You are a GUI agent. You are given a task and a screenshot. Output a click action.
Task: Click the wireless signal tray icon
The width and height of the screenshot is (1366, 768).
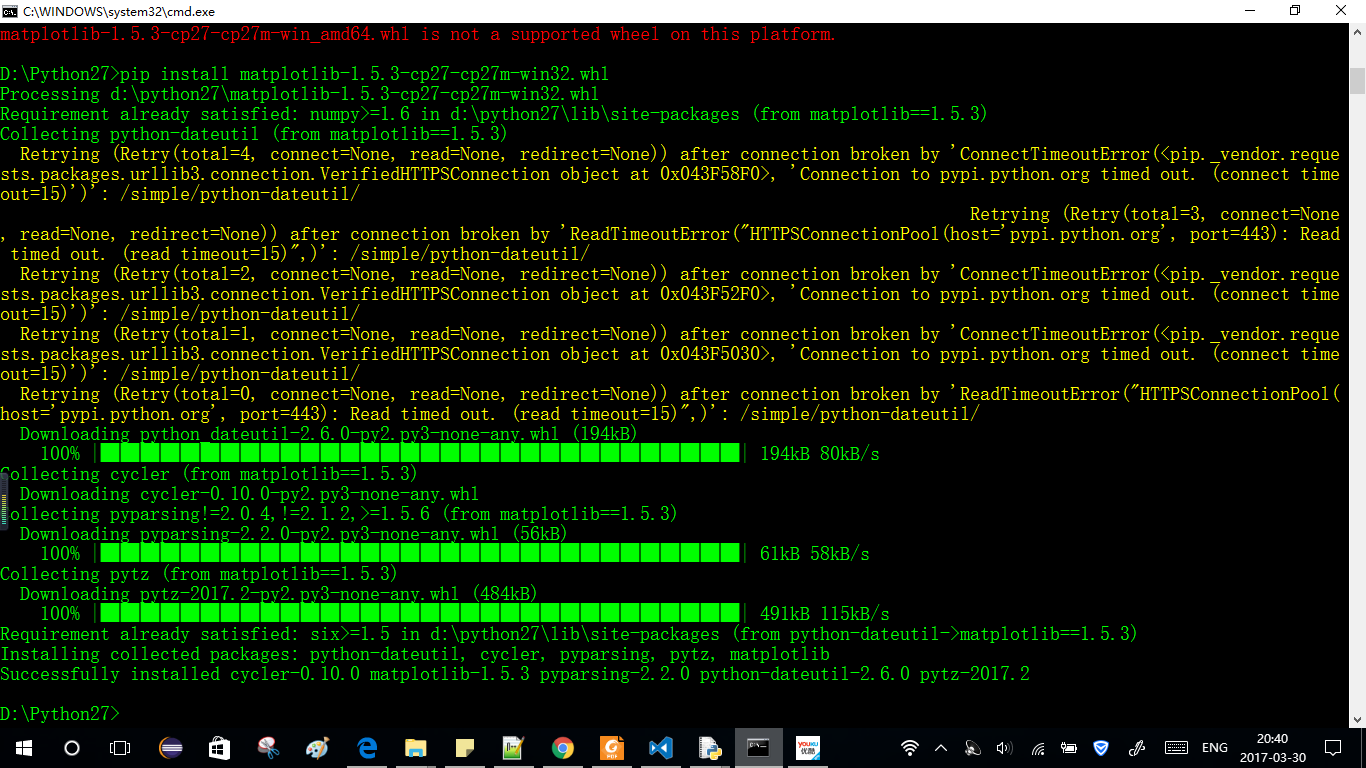point(1038,747)
